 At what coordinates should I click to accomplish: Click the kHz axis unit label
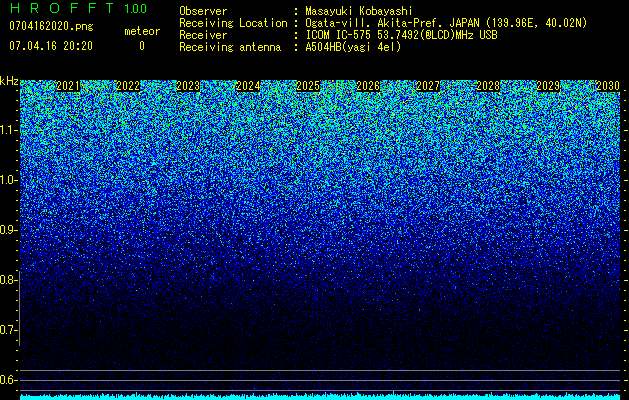point(9,81)
